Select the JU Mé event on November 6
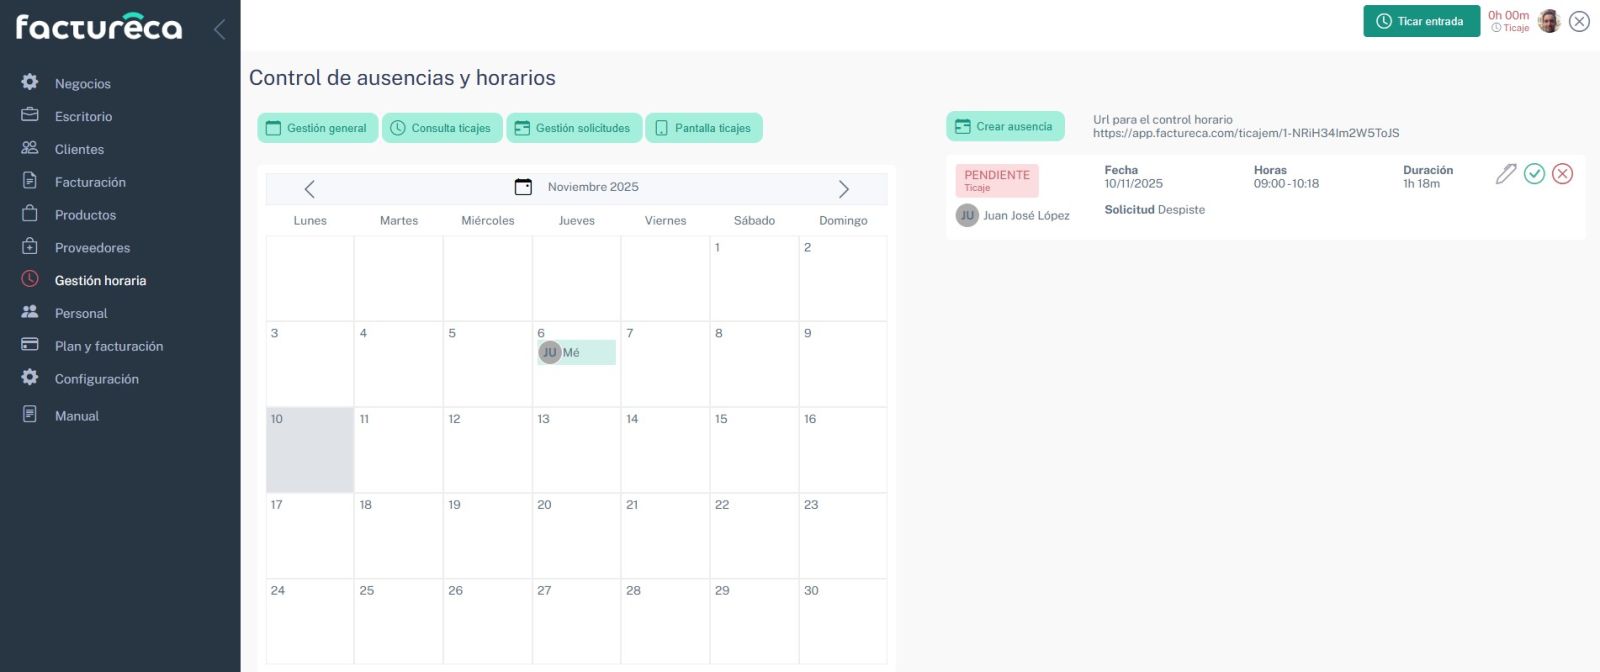The height and width of the screenshot is (672, 1600). point(576,352)
